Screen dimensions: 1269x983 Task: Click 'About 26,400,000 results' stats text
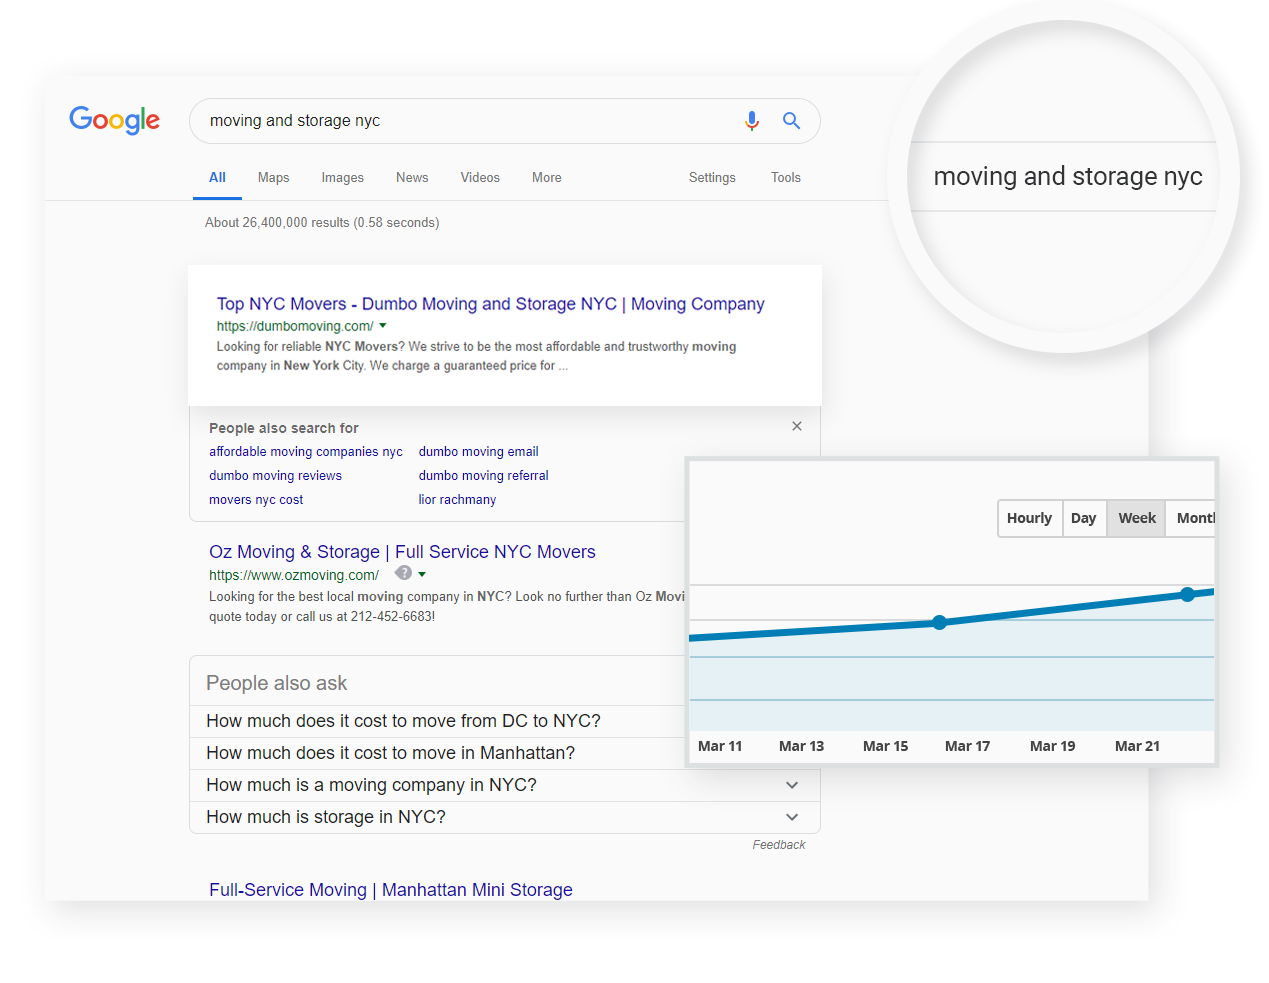click(322, 223)
